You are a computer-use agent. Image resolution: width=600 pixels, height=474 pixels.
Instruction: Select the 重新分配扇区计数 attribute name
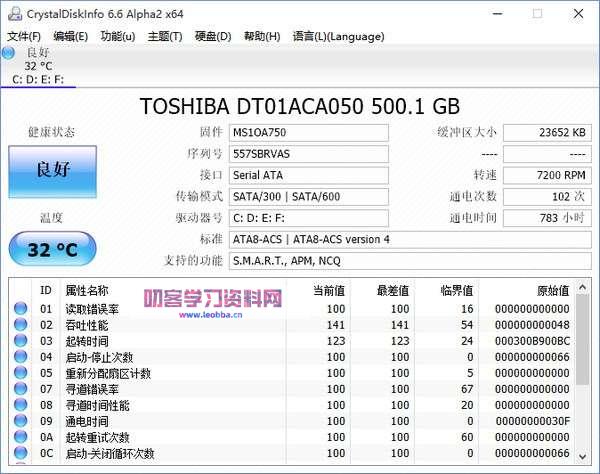click(x=108, y=373)
